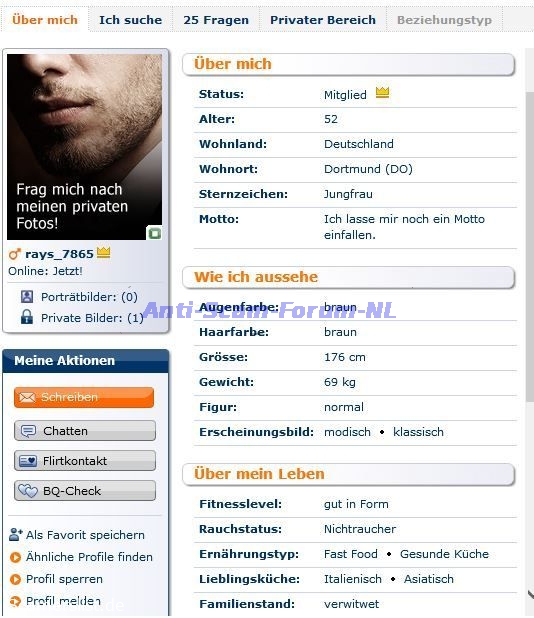Click the crown icon next to username rays_7865
The height and width of the screenshot is (618, 534).
point(104,252)
